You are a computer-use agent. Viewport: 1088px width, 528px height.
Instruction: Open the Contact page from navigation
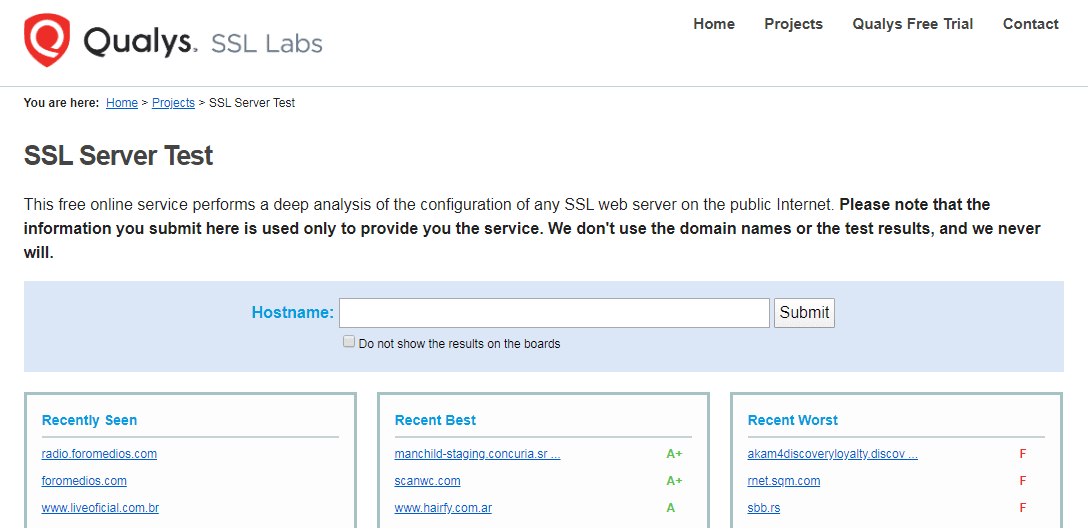(x=1030, y=24)
